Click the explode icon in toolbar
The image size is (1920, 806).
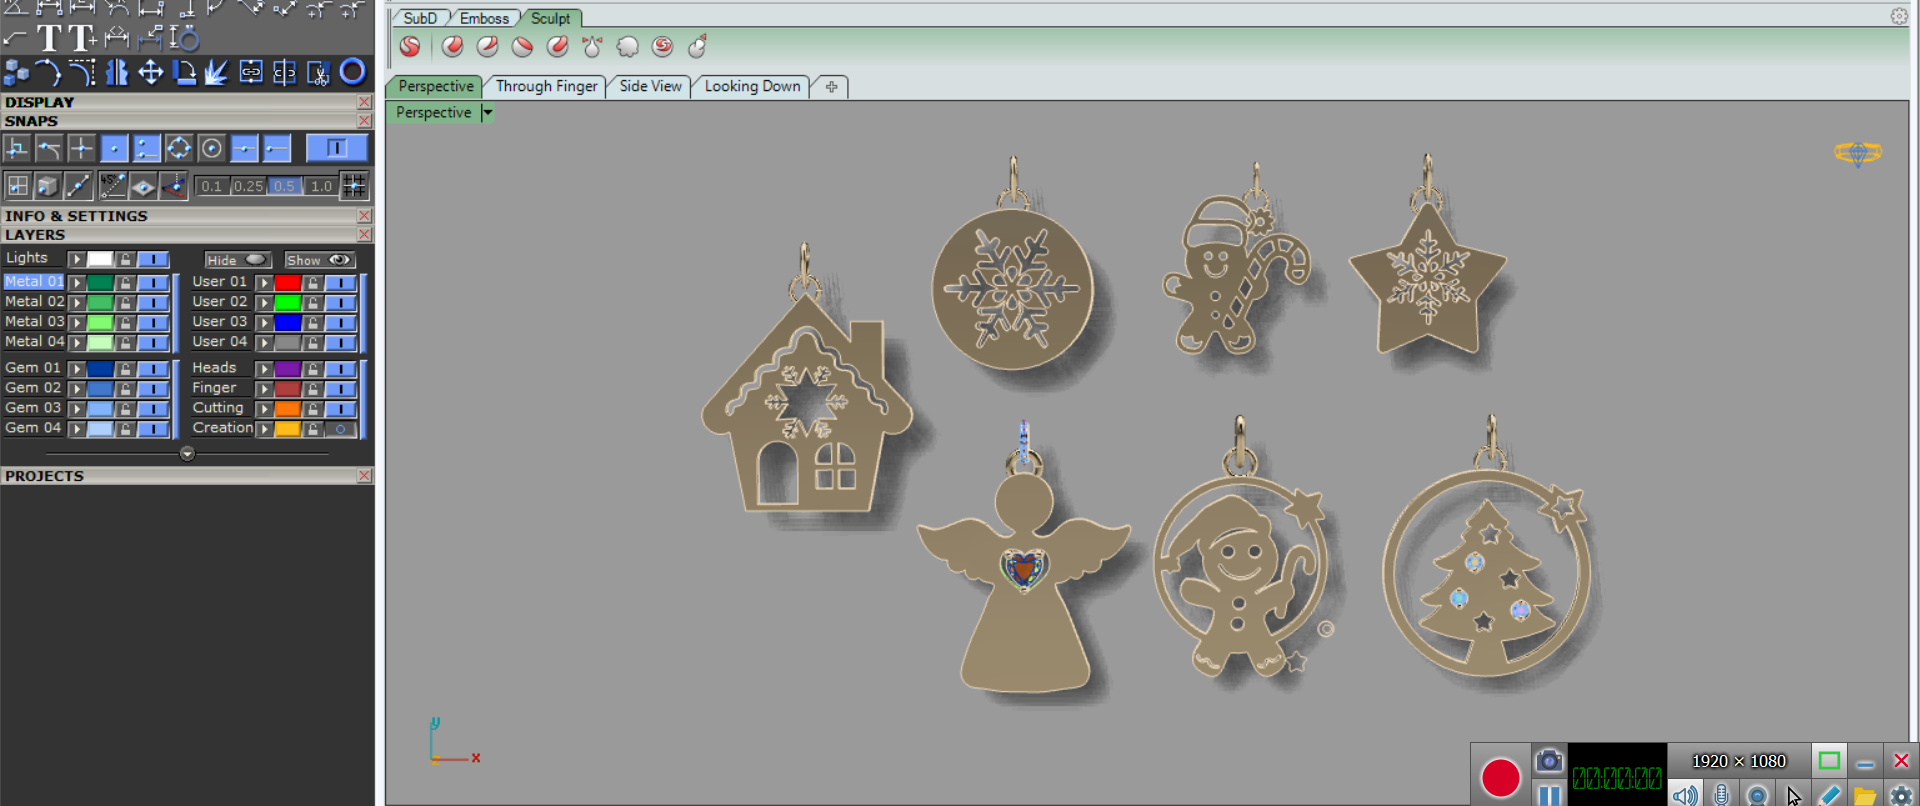216,72
